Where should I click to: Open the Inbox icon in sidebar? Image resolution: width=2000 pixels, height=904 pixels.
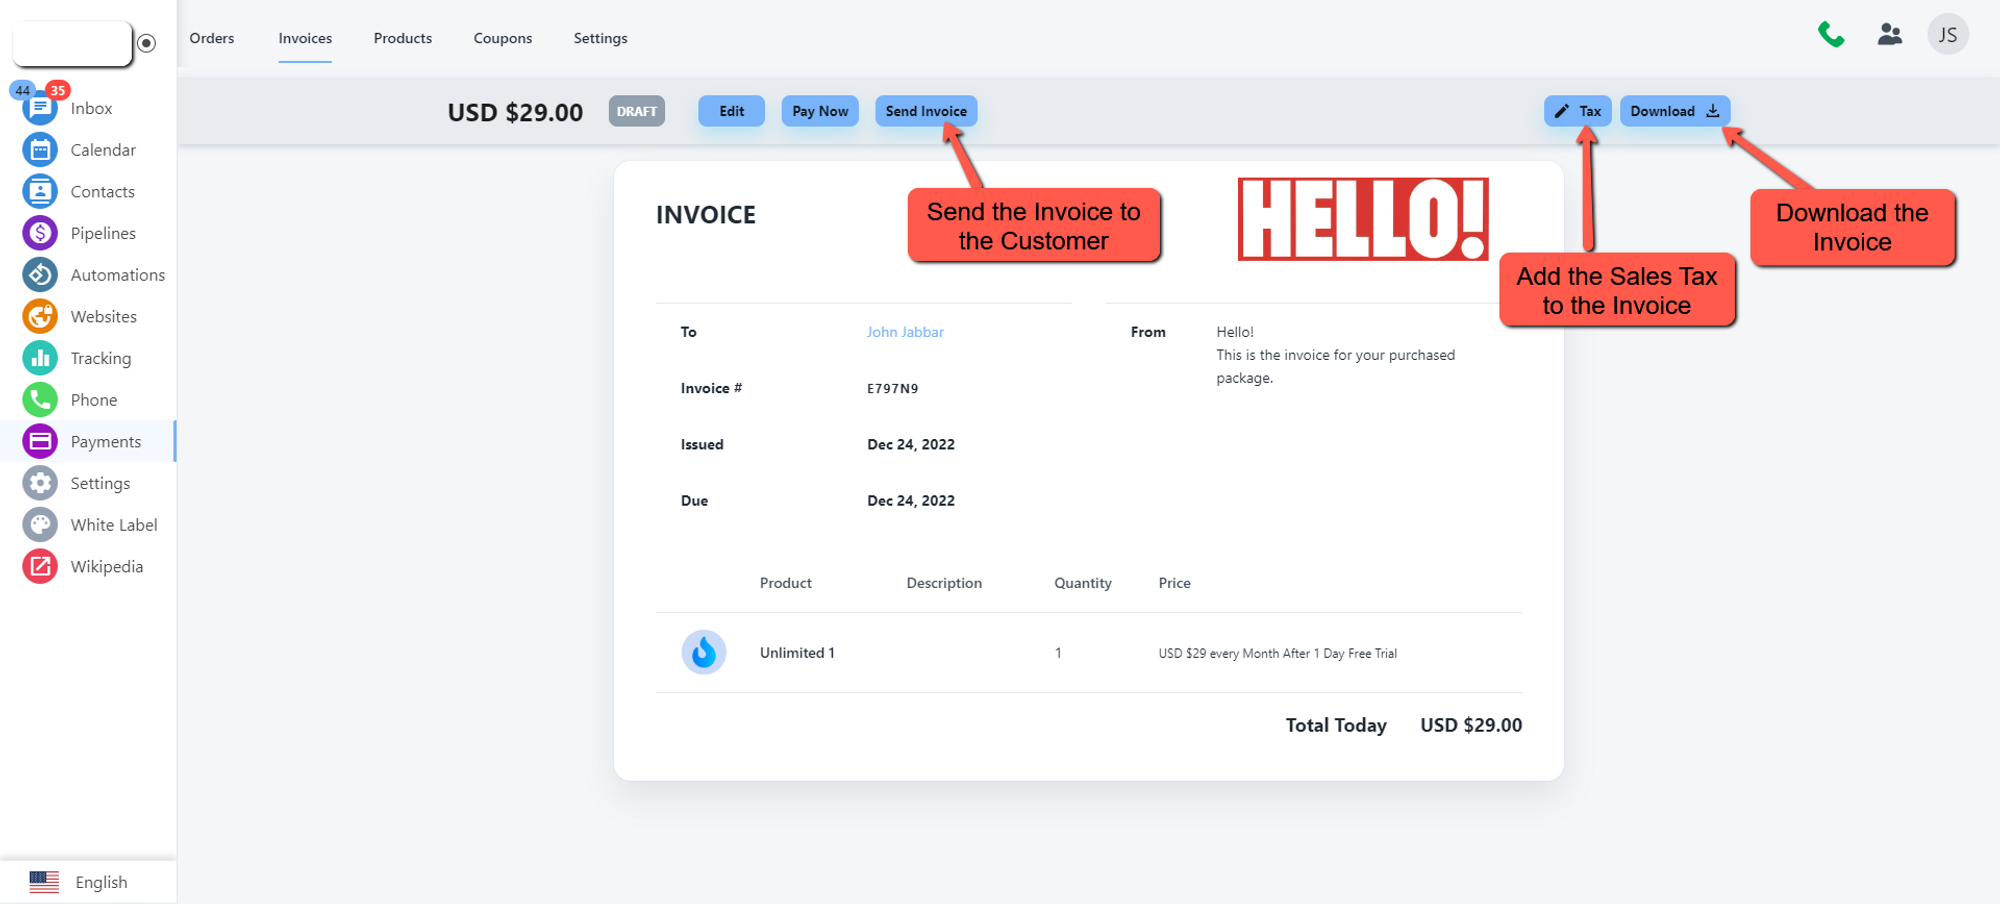tap(40, 108)
